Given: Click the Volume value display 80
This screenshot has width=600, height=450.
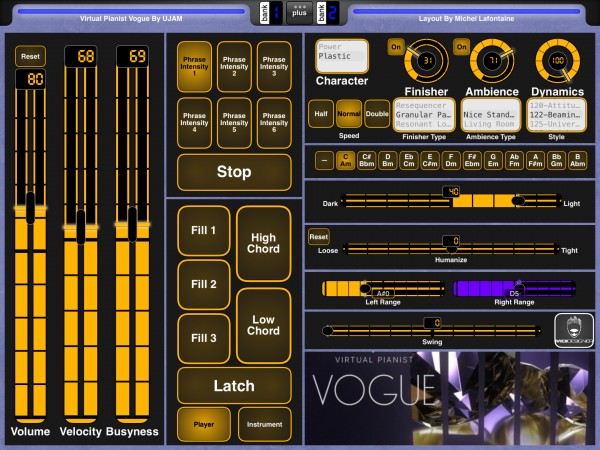Looking at the screenshot, I should click(30, 79).
